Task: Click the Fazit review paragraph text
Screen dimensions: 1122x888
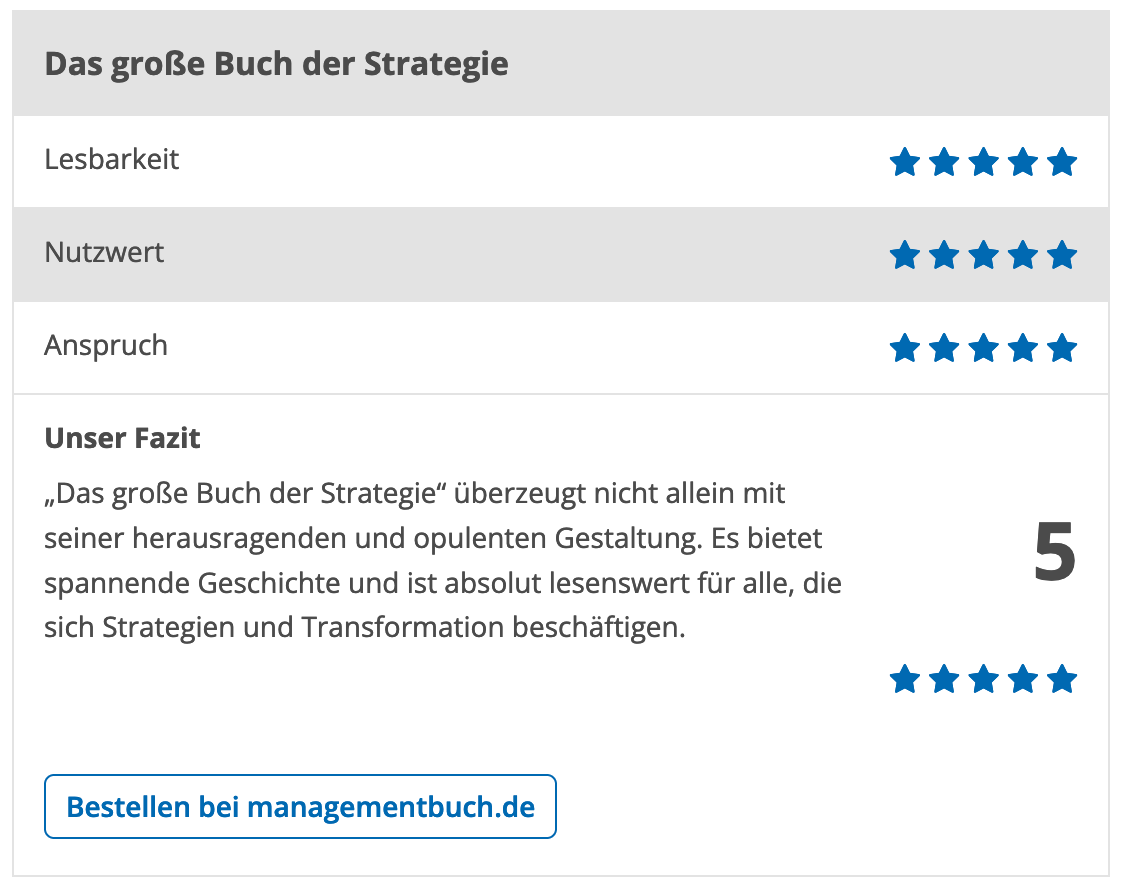Action: tap(443, 561)
